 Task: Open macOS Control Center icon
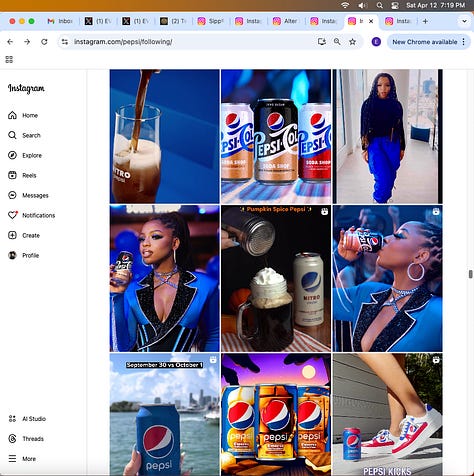395,5
